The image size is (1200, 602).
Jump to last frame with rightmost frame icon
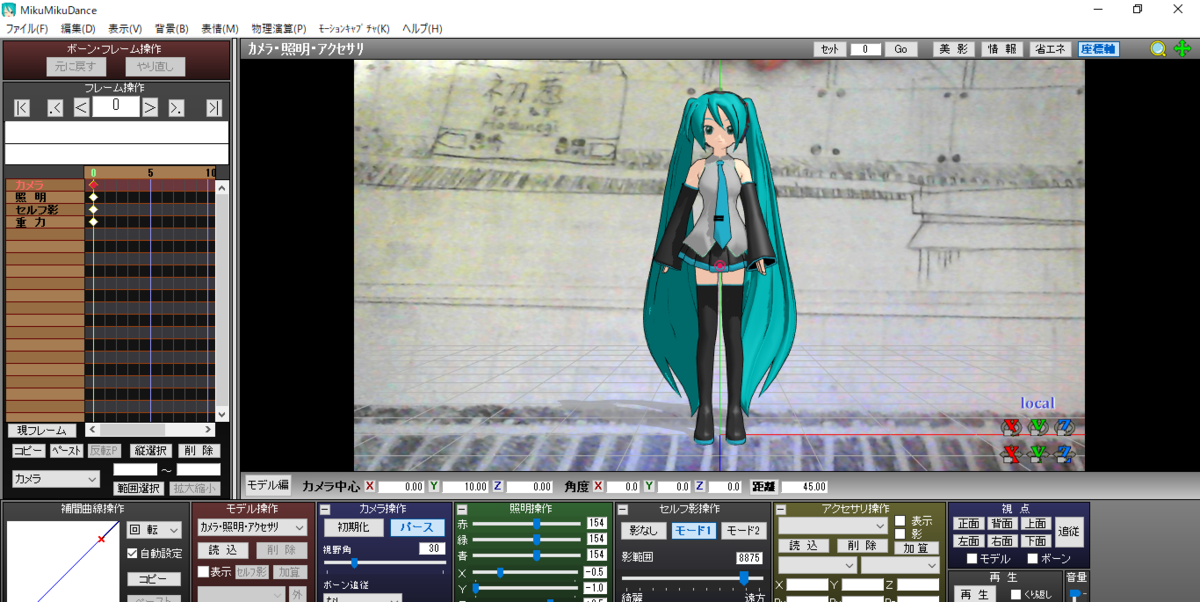tap(214, 107)
